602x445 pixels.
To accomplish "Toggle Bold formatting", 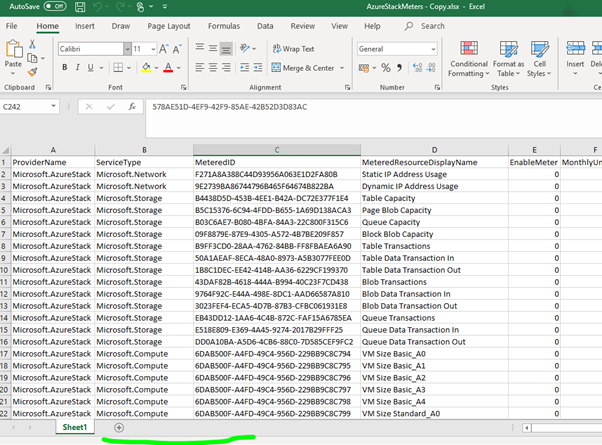I will click(64, 68).
